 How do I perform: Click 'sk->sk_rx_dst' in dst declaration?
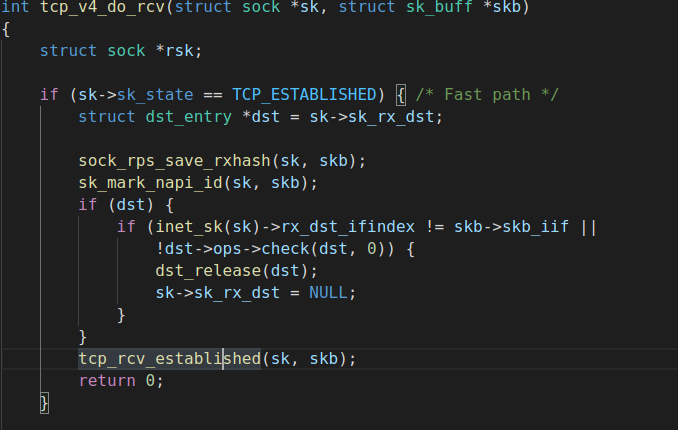click(x=371, y=117)
